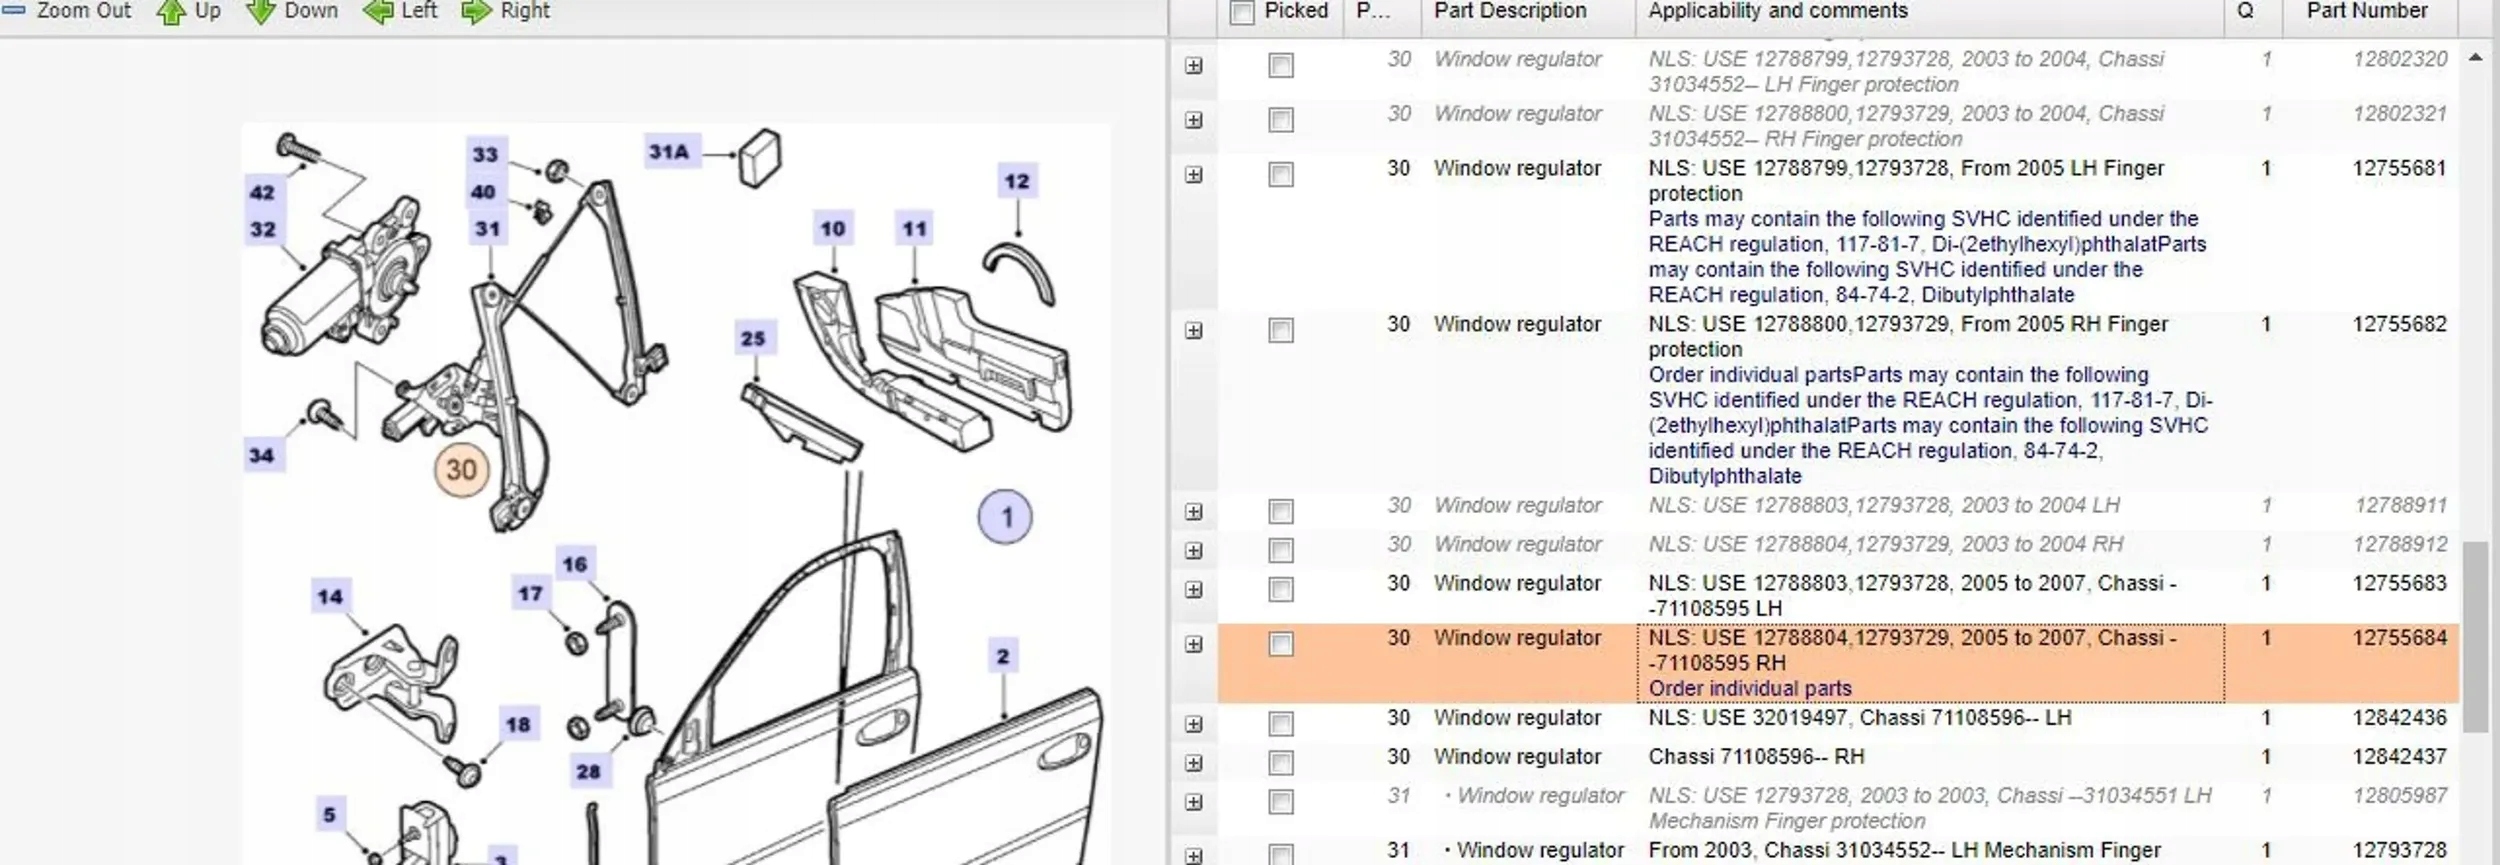Expand the row for part 12842437
The width and height of the screenshot is (2500, 865).
[x=1194, y=763]
